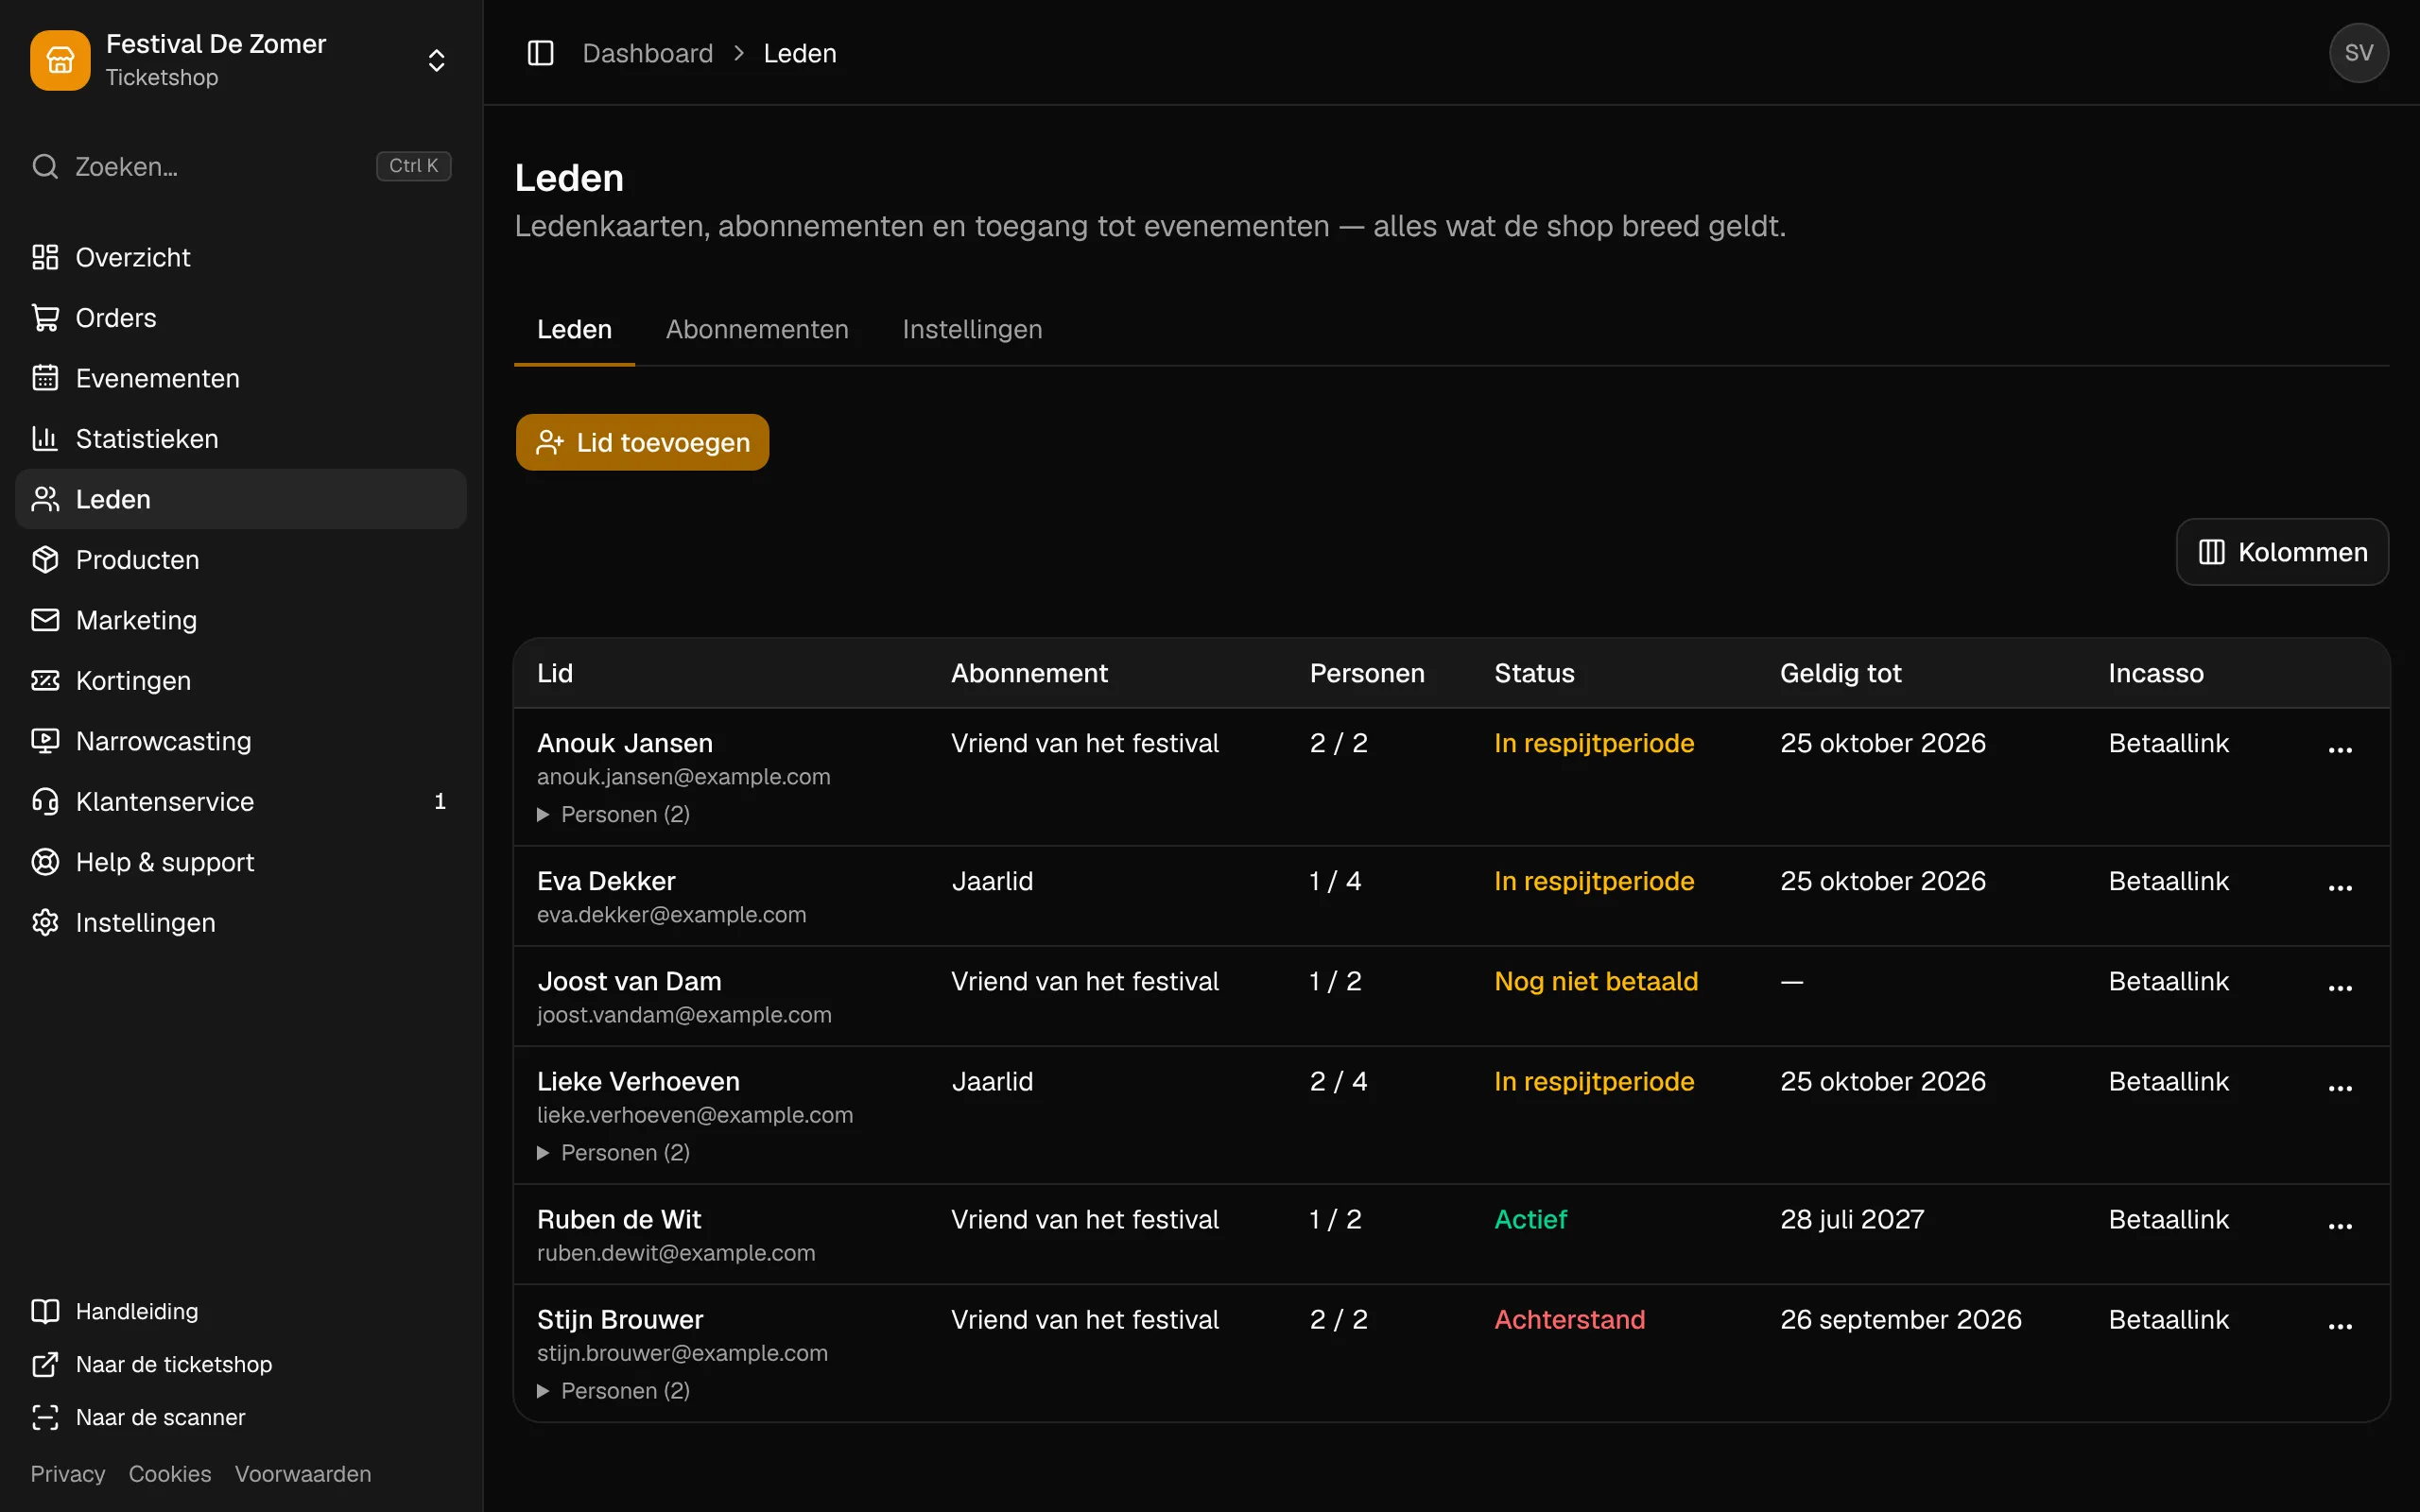Open the SV user avatar menu
The width and height of the screenshot is (2420, 1512).
pyautogui.click(x=2358, y=53)
